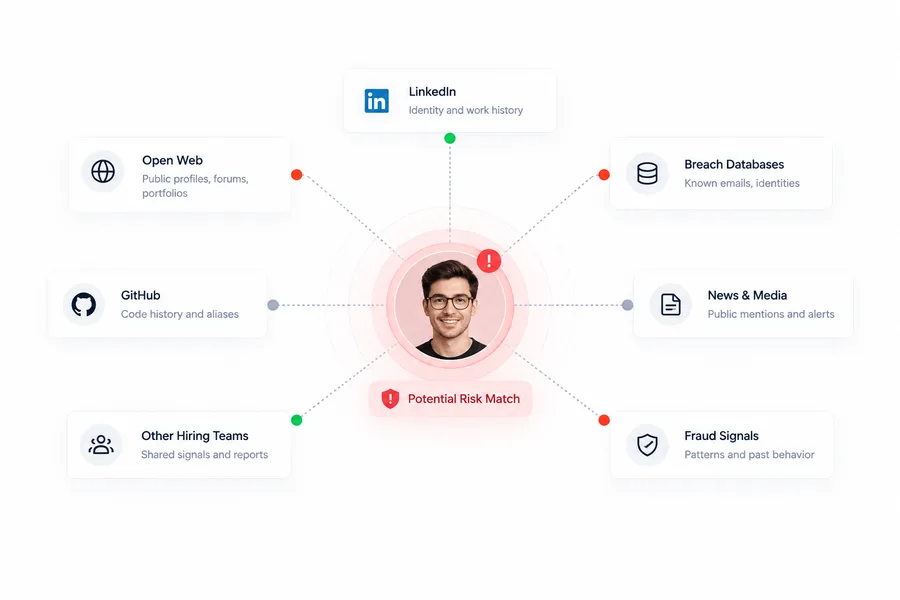The width and height of the screenshot is (900, 600).
Task: Click the red dot near Fraud Signals card
Action: 604,420
